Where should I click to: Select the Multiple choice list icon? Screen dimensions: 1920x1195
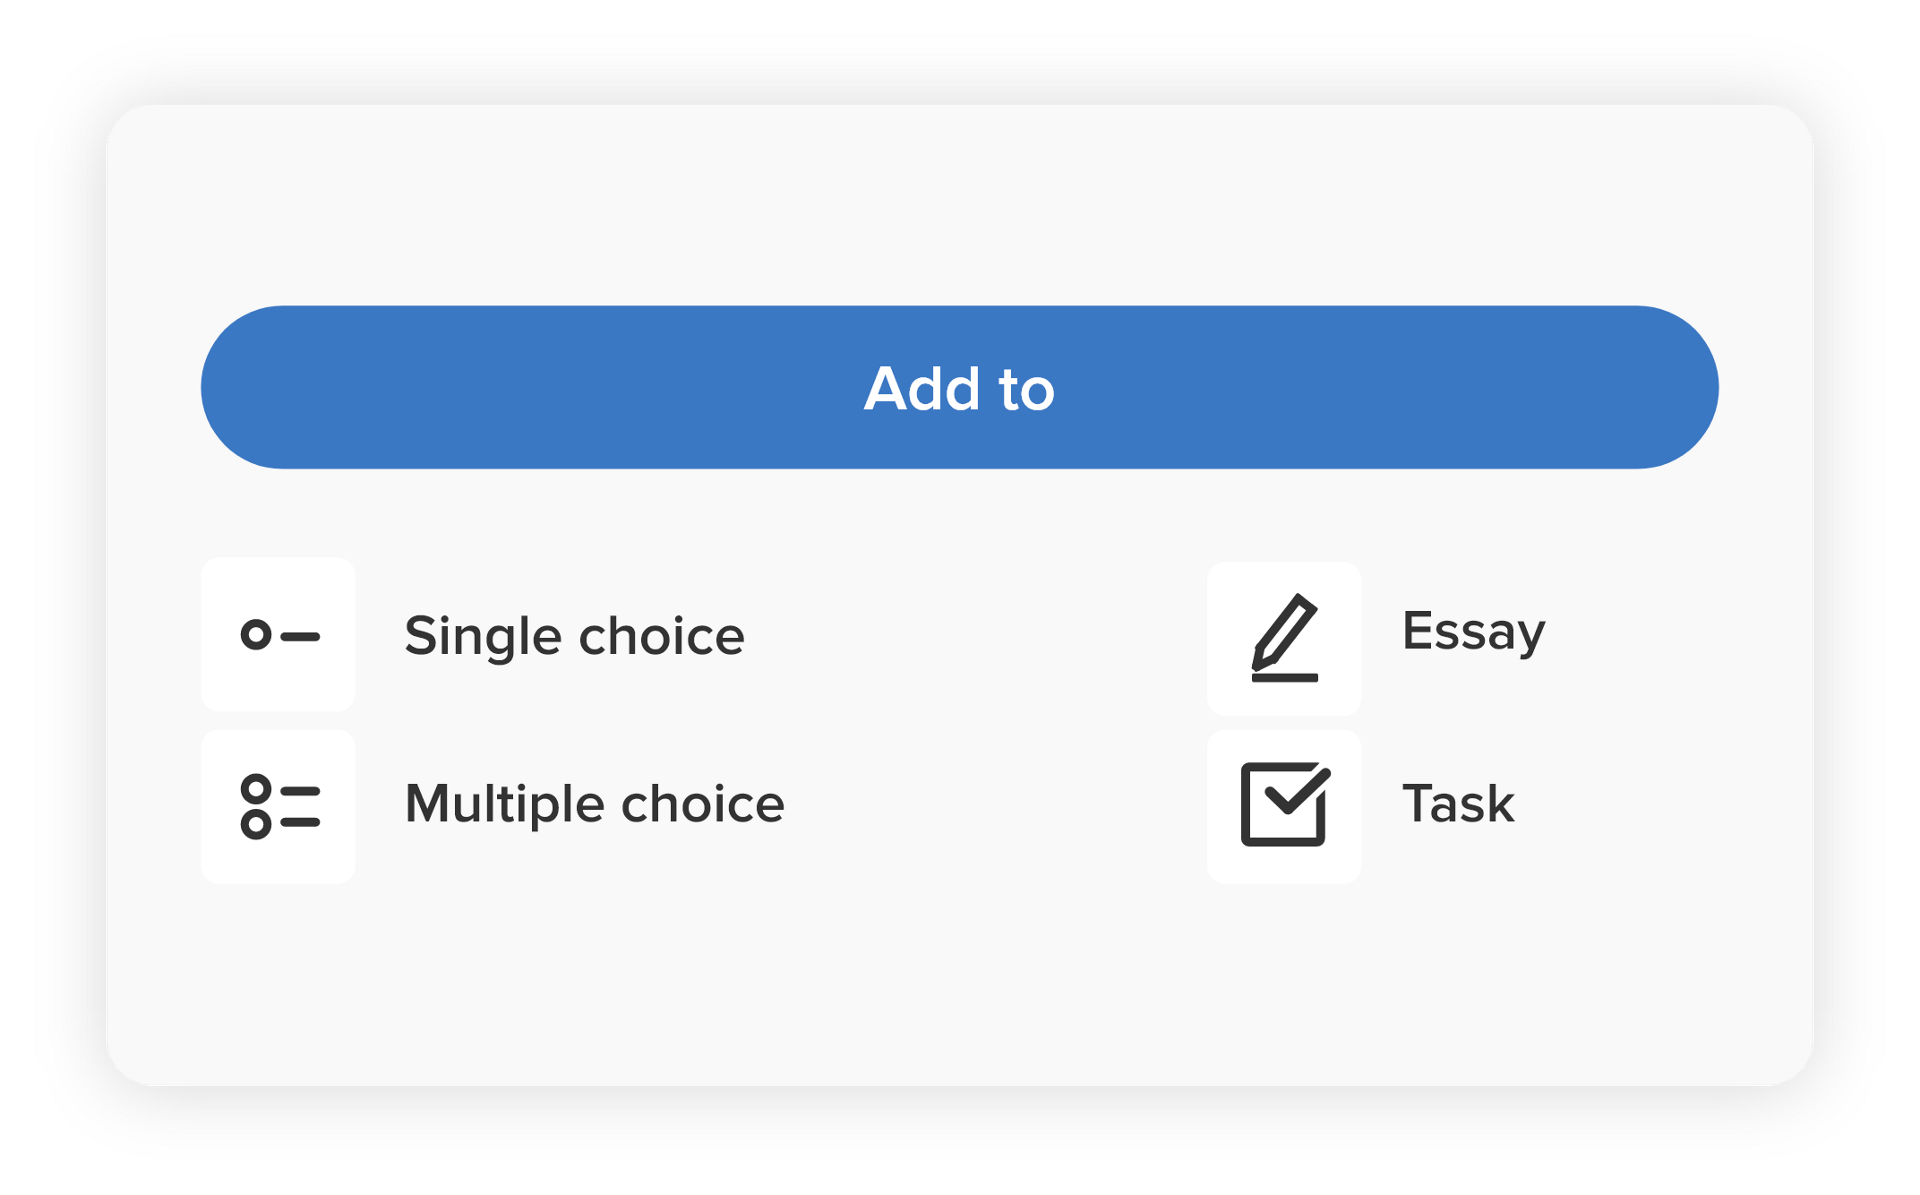pyautogui.click(x=278, y=806)
